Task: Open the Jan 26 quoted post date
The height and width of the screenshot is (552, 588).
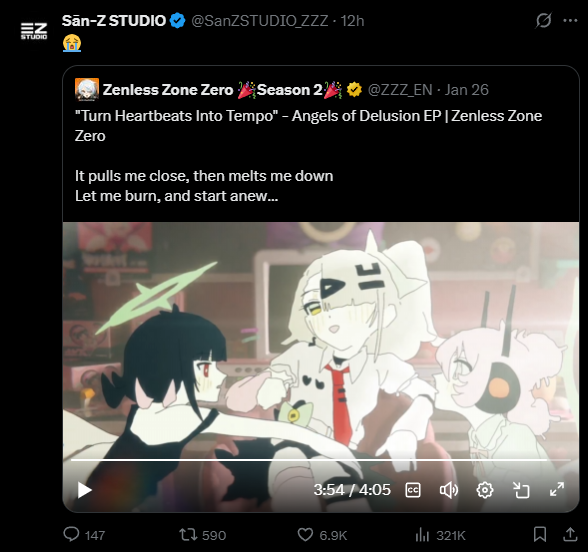Action: (x=466, y=90)
